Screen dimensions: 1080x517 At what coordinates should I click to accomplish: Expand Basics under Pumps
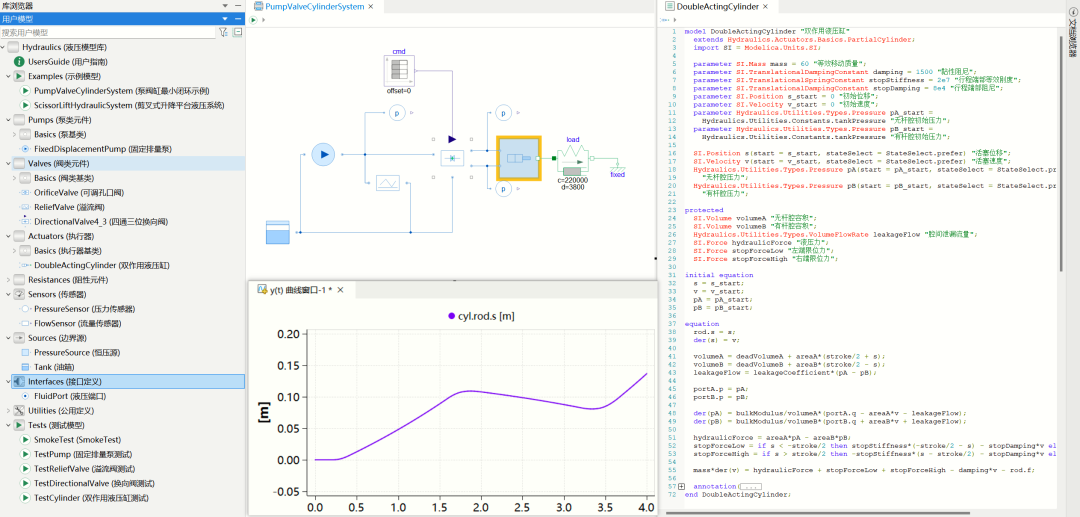coord(14,134)
